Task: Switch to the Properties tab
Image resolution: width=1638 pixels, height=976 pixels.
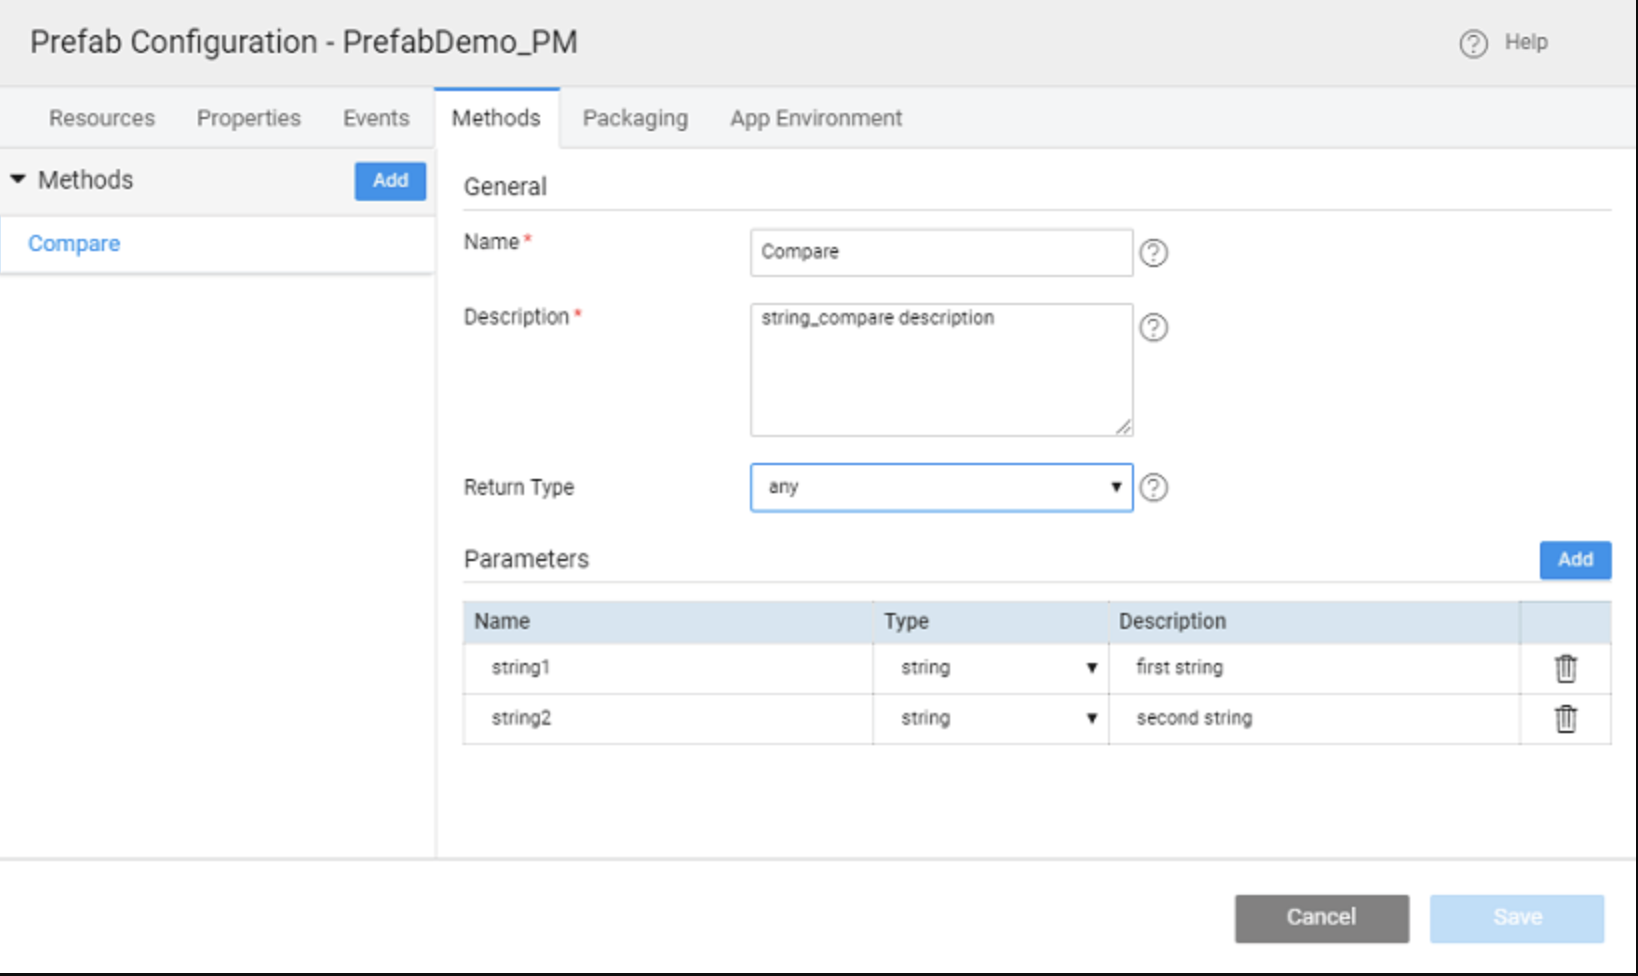Action: click(x=248, y=119)
